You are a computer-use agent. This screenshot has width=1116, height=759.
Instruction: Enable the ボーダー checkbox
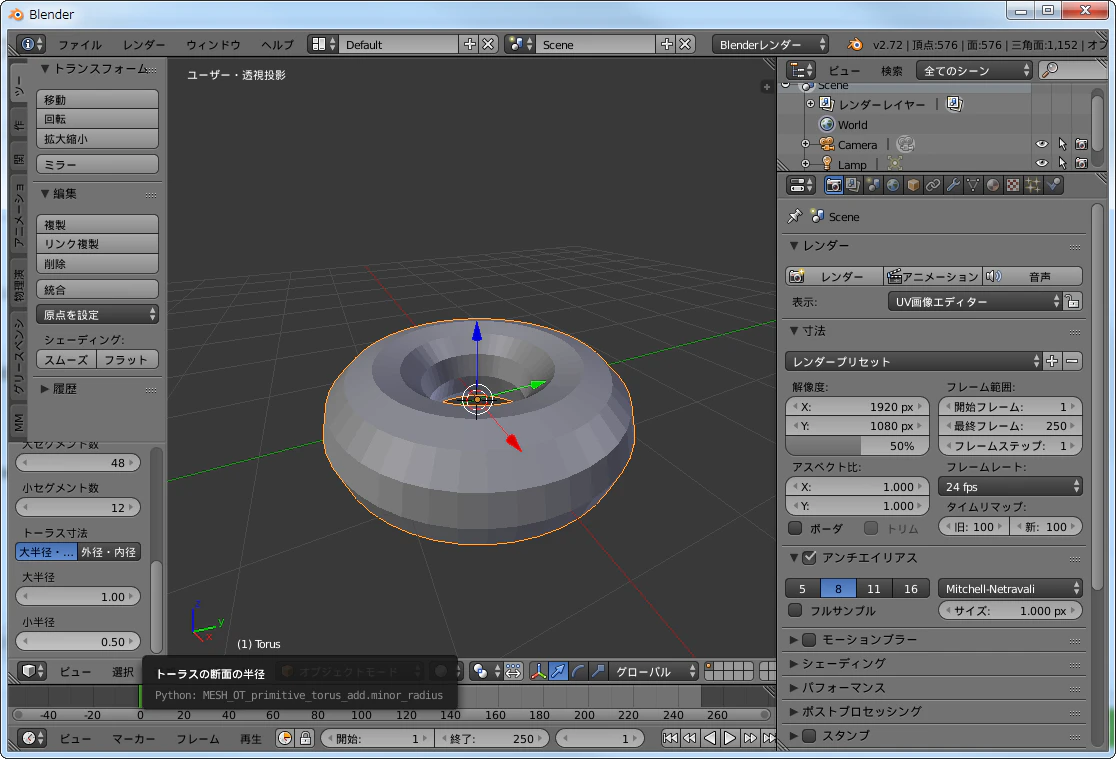(795, 528)
